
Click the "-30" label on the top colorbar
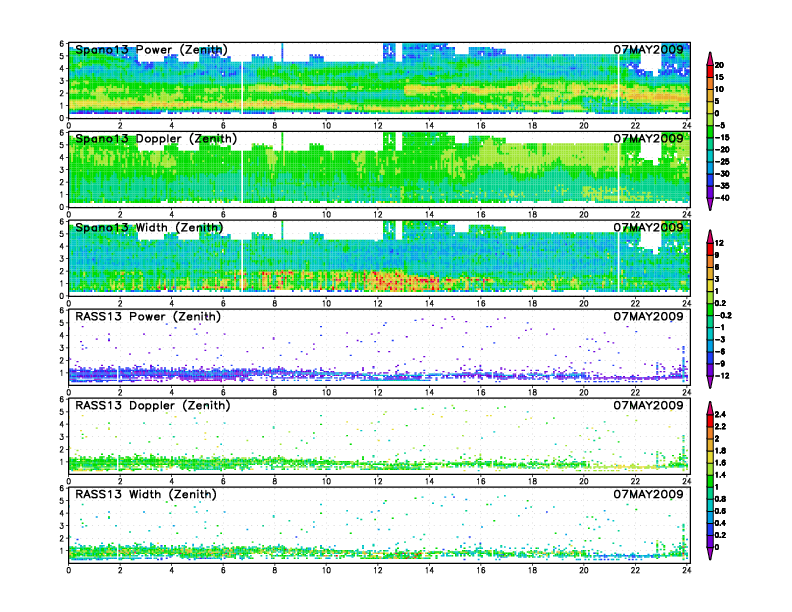[x=722, y=174]
